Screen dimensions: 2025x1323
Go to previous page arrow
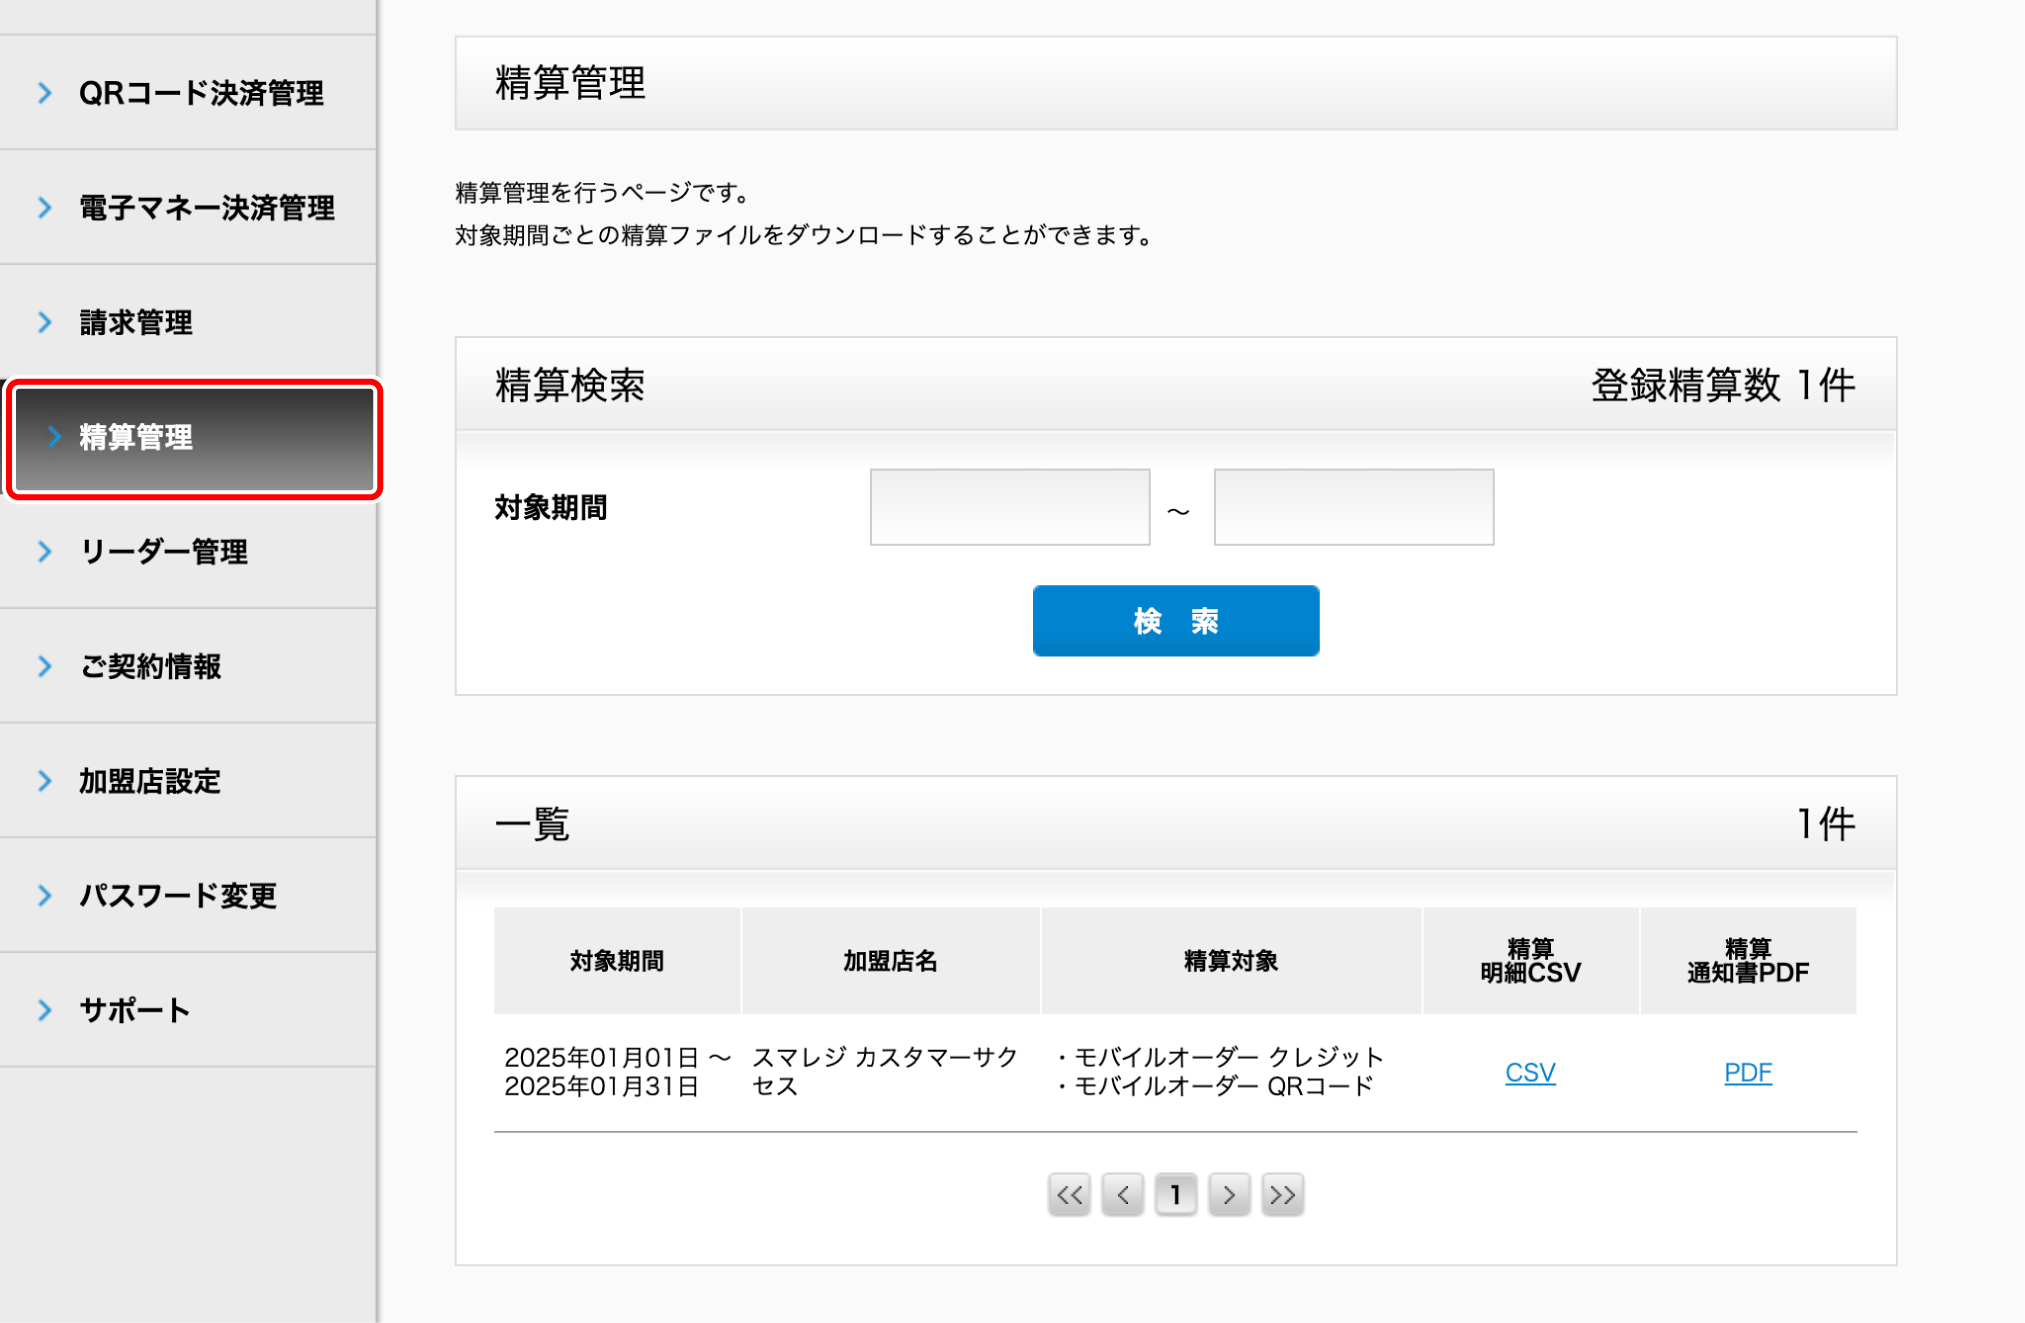click(x=1123, y=1194)
